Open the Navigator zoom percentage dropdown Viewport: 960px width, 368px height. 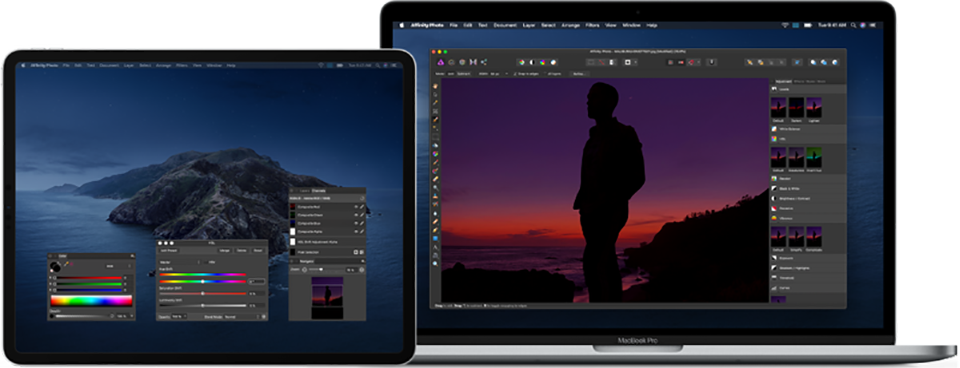(351, 270)
